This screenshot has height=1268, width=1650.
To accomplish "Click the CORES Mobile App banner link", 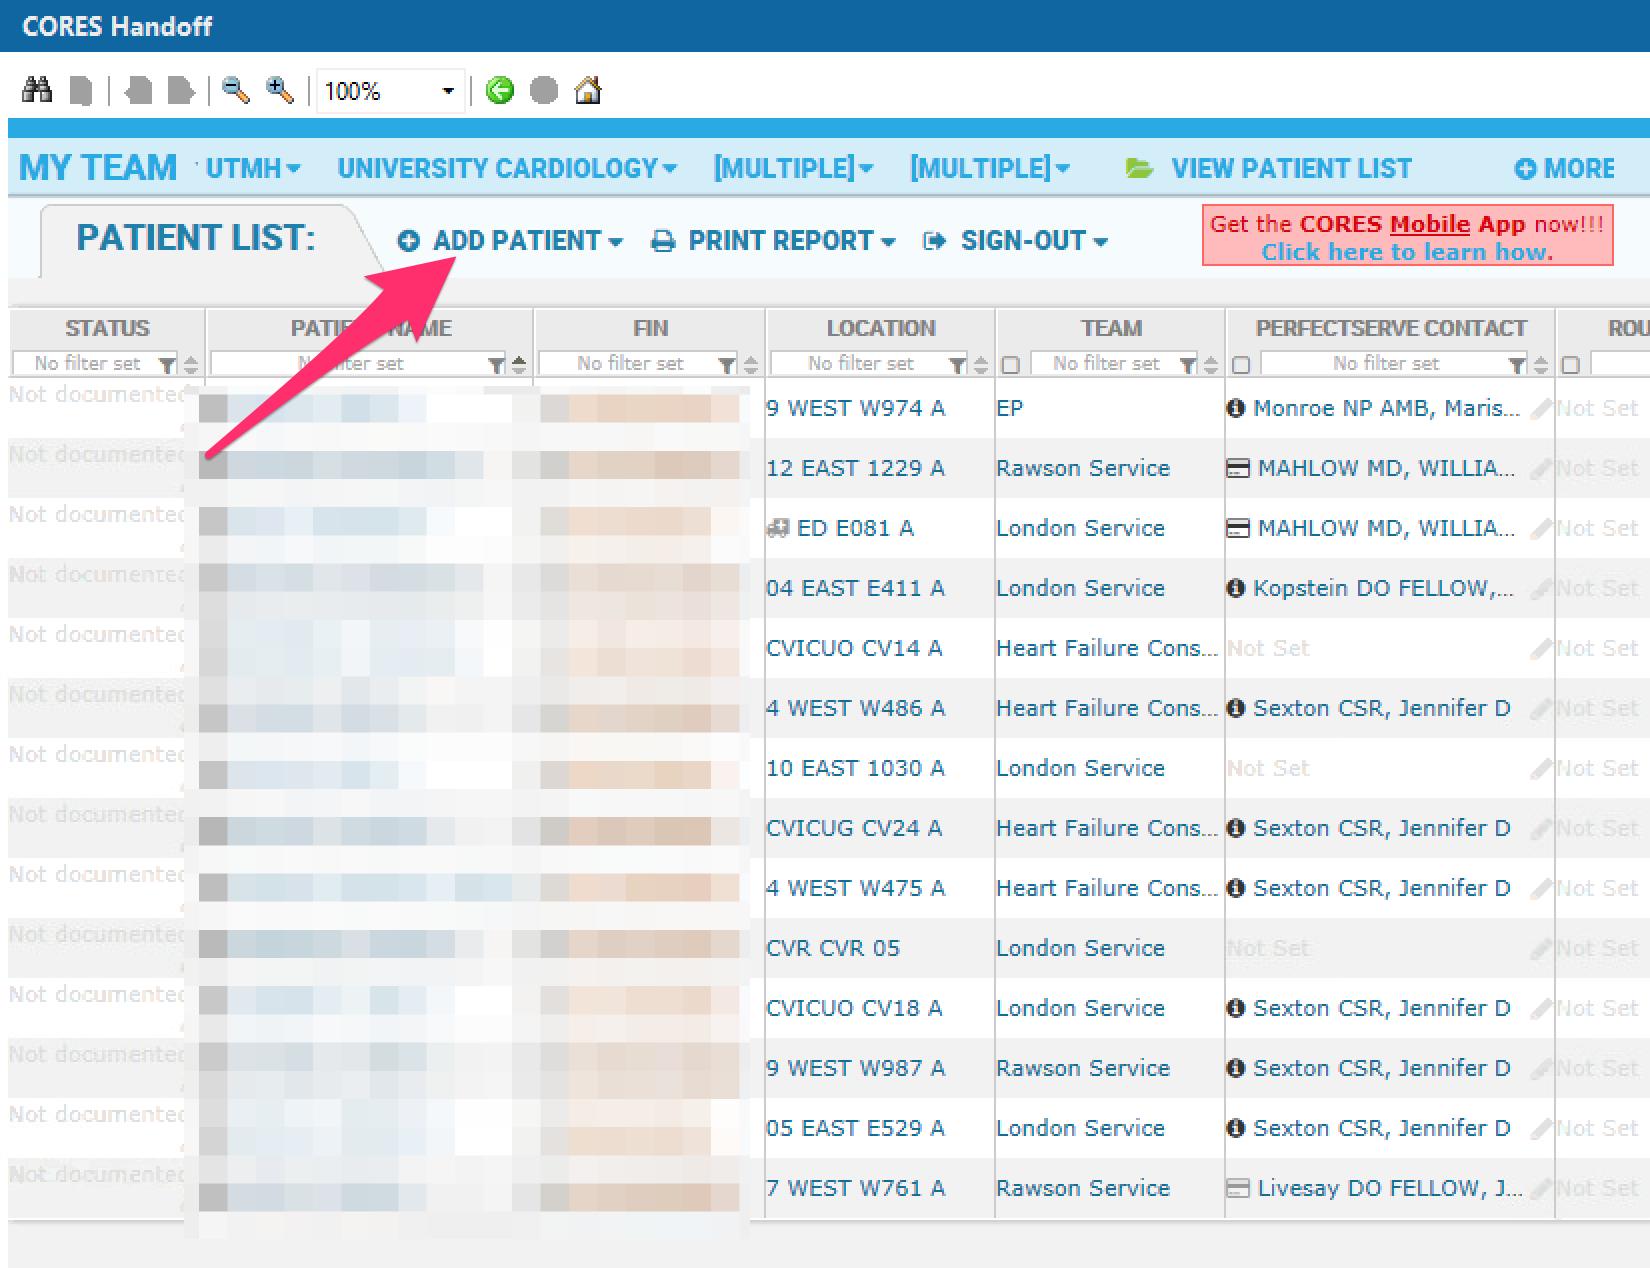I will point(1407,236).
